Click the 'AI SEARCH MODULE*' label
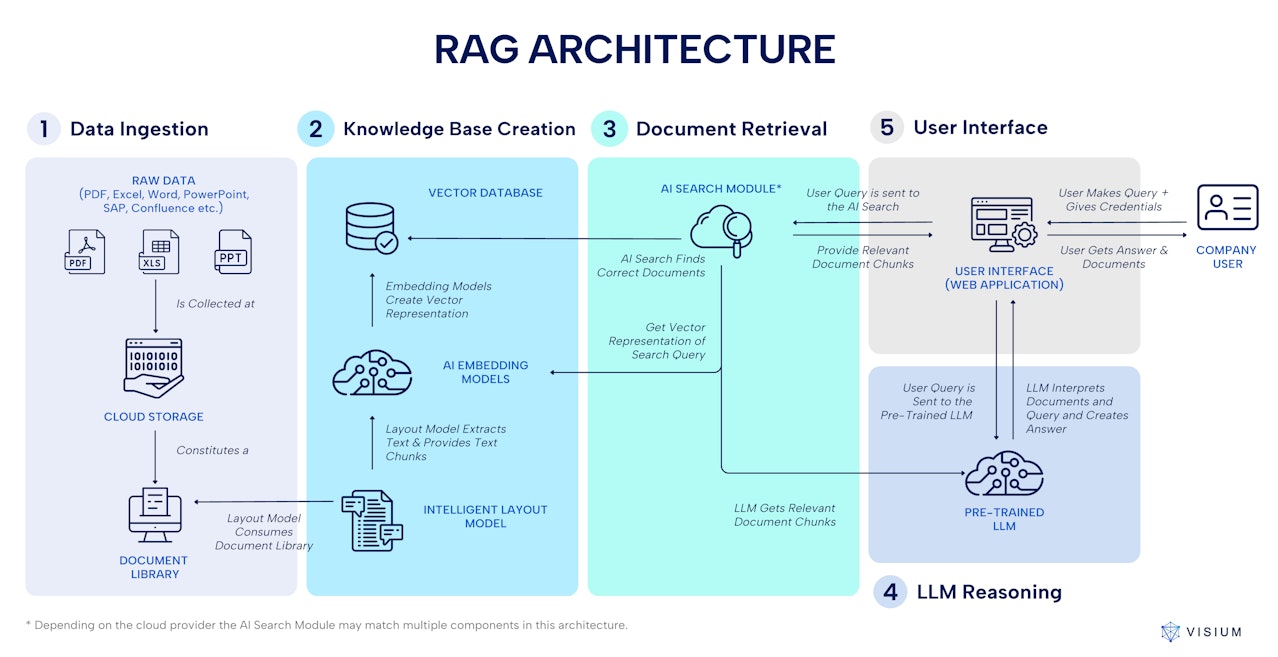The width and height of the screenshot is (1278, 657). point(721,188)
